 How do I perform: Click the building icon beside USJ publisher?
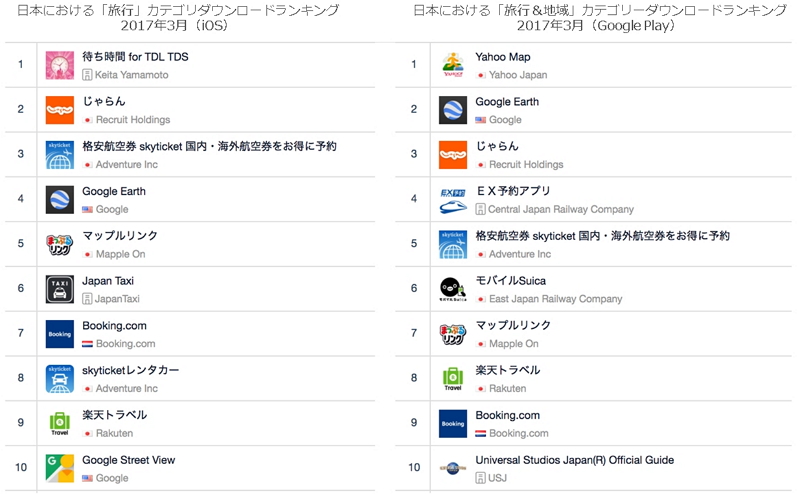[481, 478]
